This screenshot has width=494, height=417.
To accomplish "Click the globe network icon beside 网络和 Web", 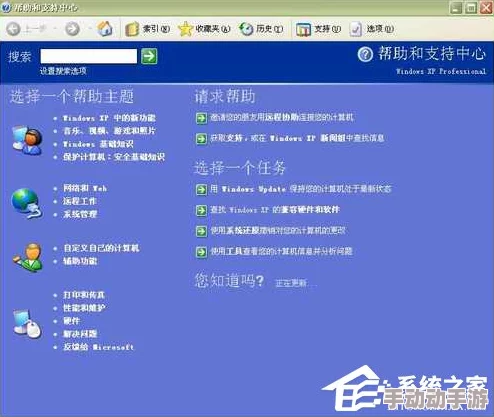I will click(27, 203).
